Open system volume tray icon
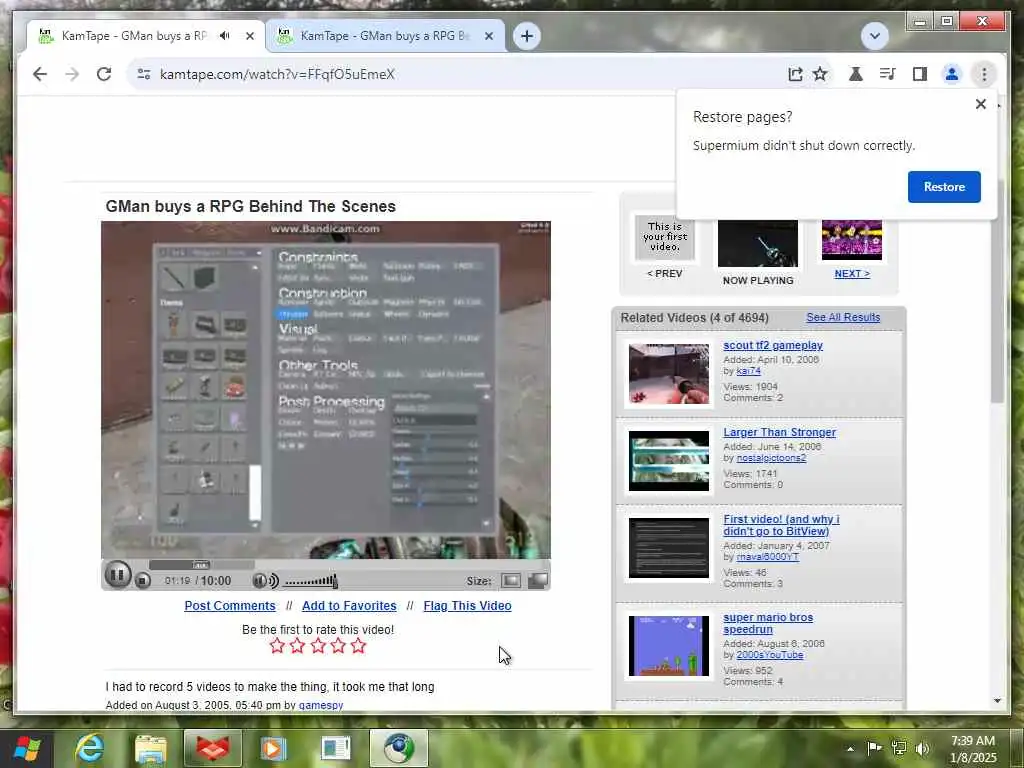Screen dimensions: 1024x768 coord(921,748)
